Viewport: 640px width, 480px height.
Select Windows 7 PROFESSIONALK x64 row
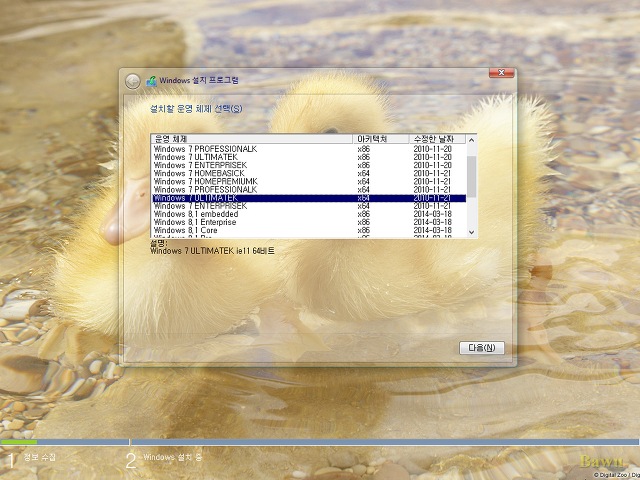point(309,190)
